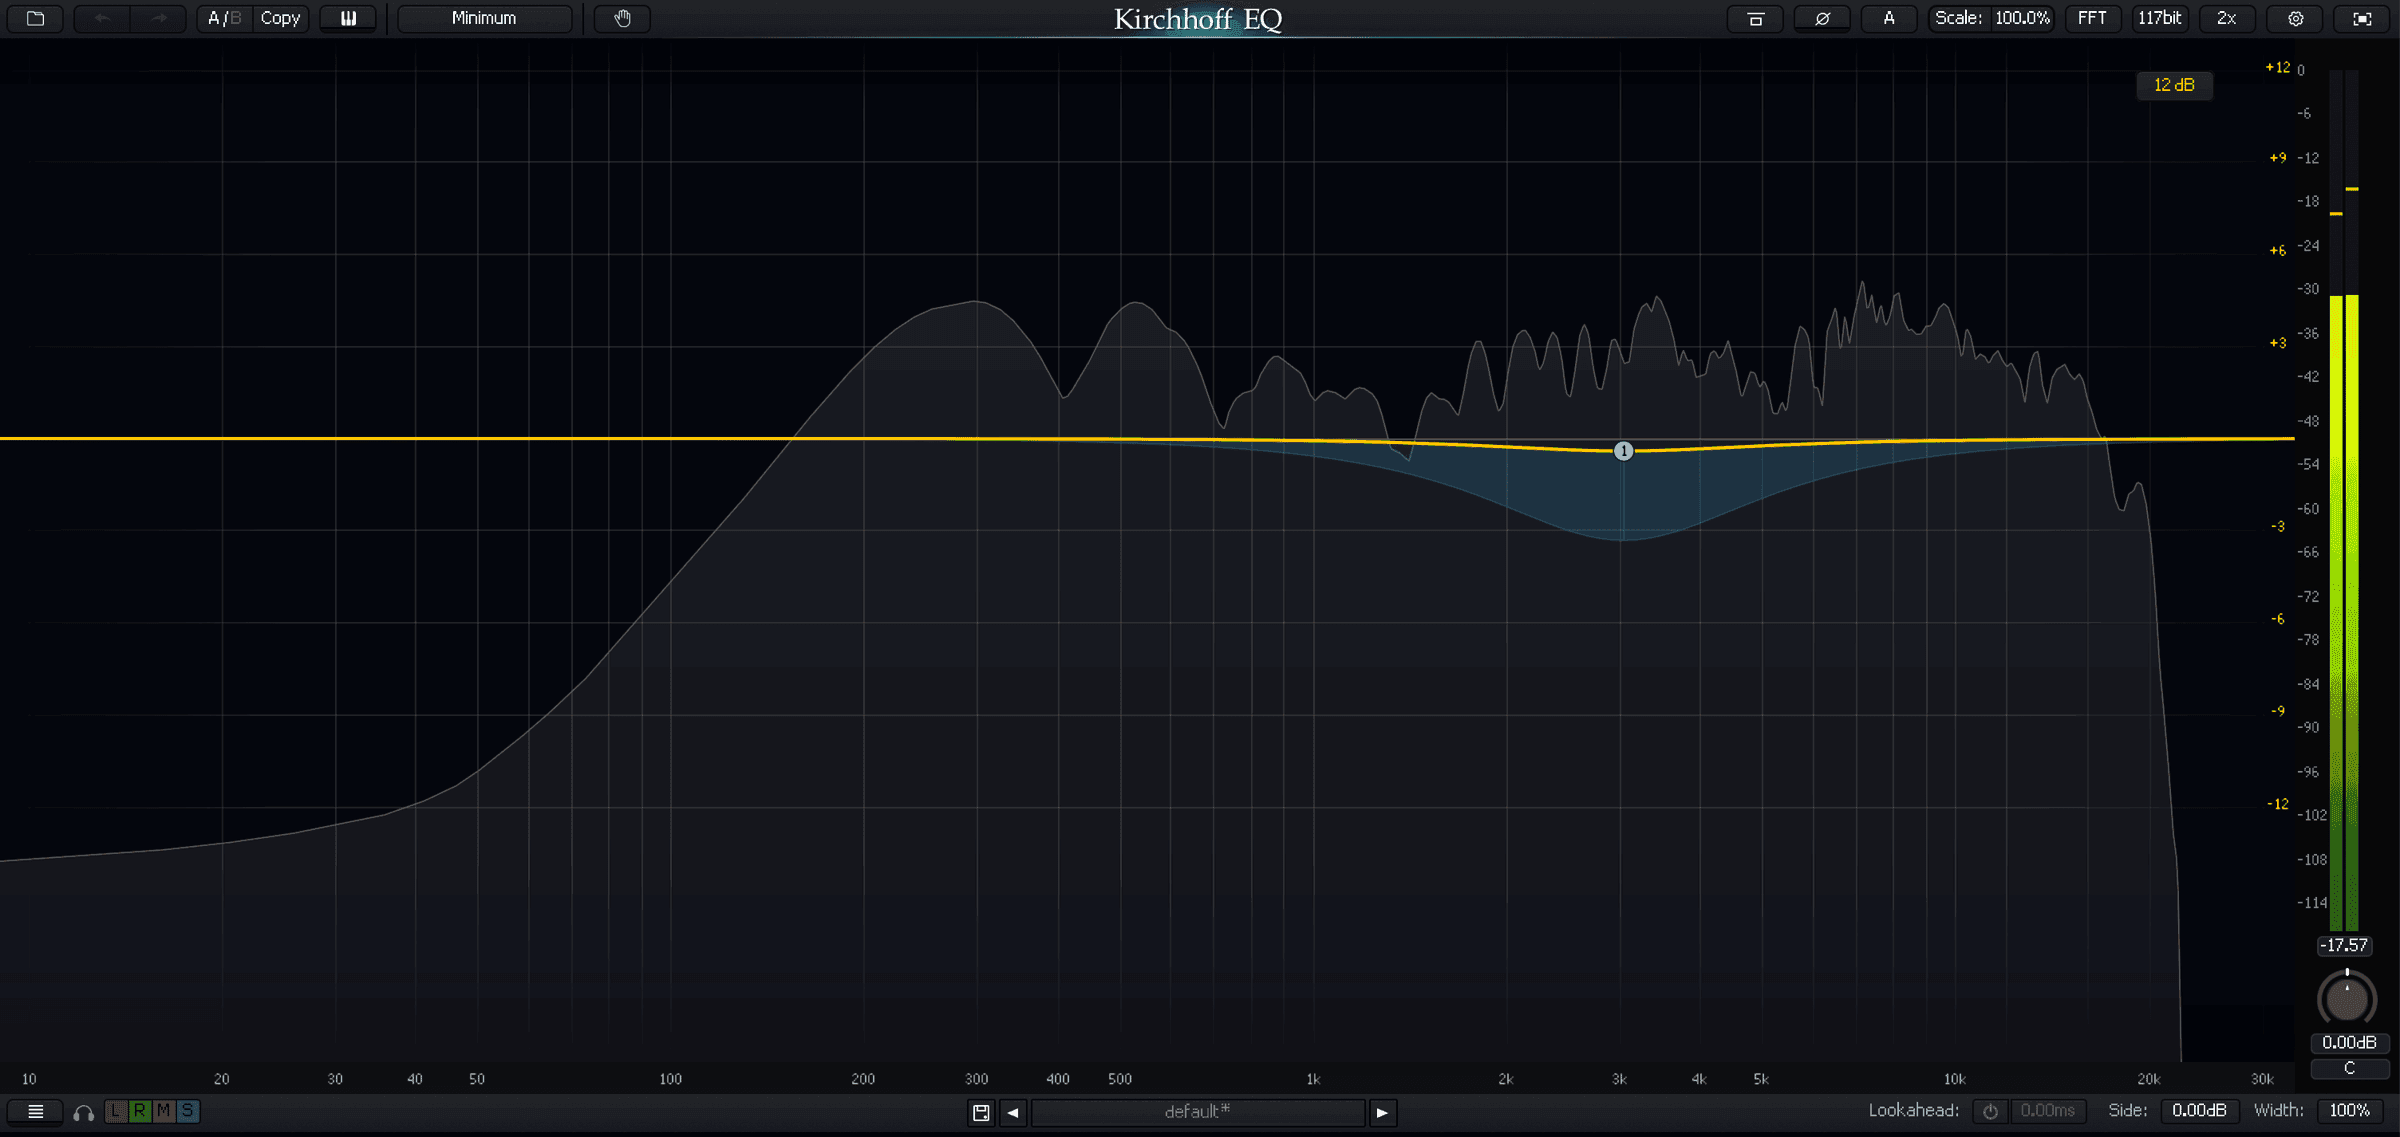Click the -17.57 peak level readout
This screenshot has width=2400, height=1137.
click(2344, 945)
